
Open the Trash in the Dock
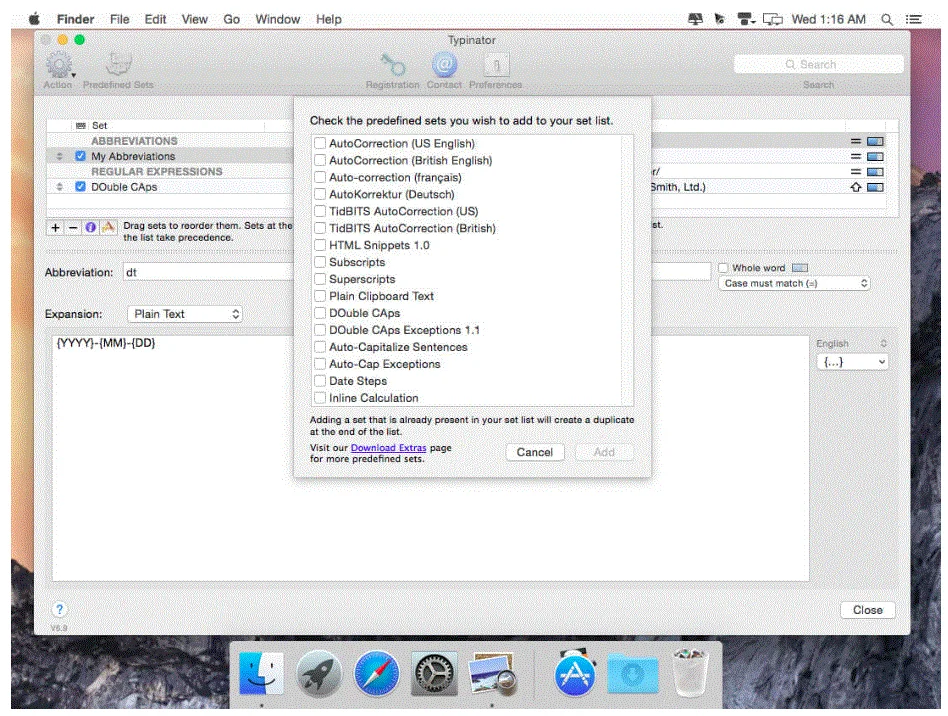pos(690,673)
